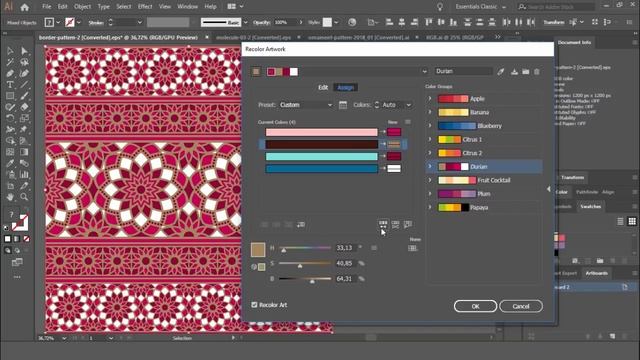This screenshot has height=360, width=640.
Task: Select the Selection tool arrow
Action: click(10, 51)
